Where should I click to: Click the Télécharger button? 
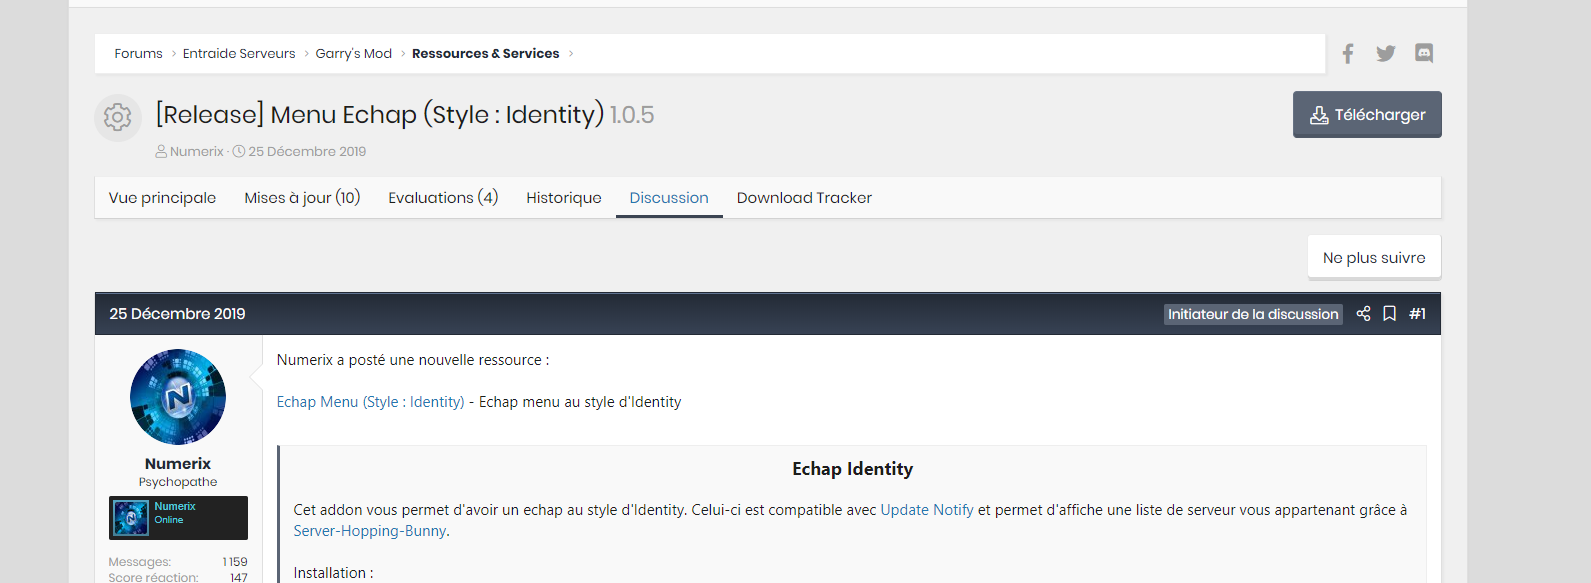(1367, 115)
